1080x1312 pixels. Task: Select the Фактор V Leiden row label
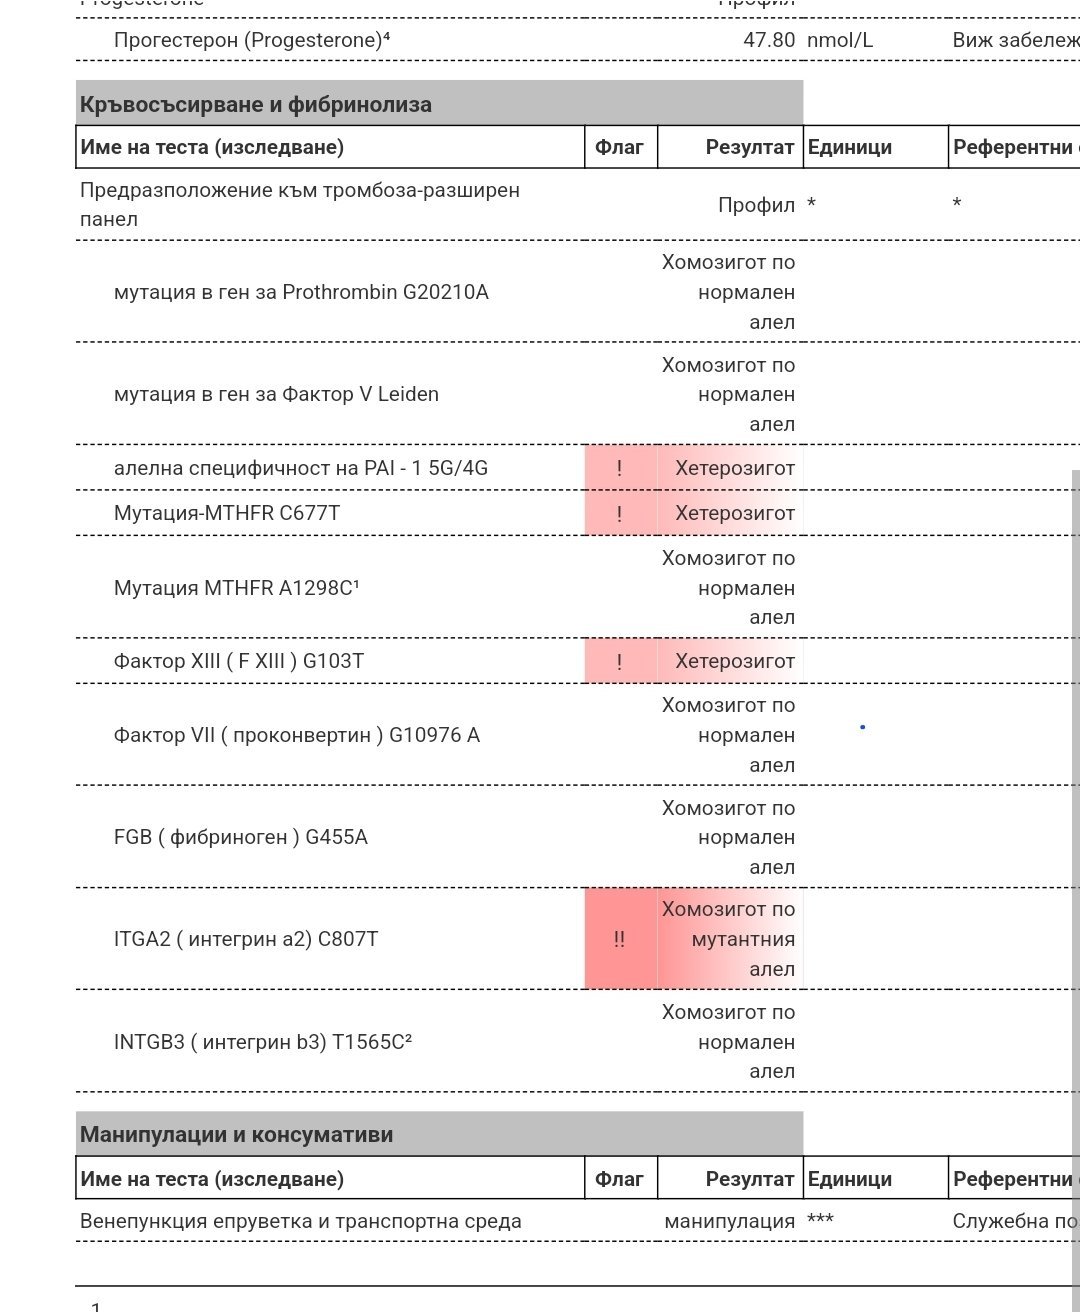(x=276, y=394)
